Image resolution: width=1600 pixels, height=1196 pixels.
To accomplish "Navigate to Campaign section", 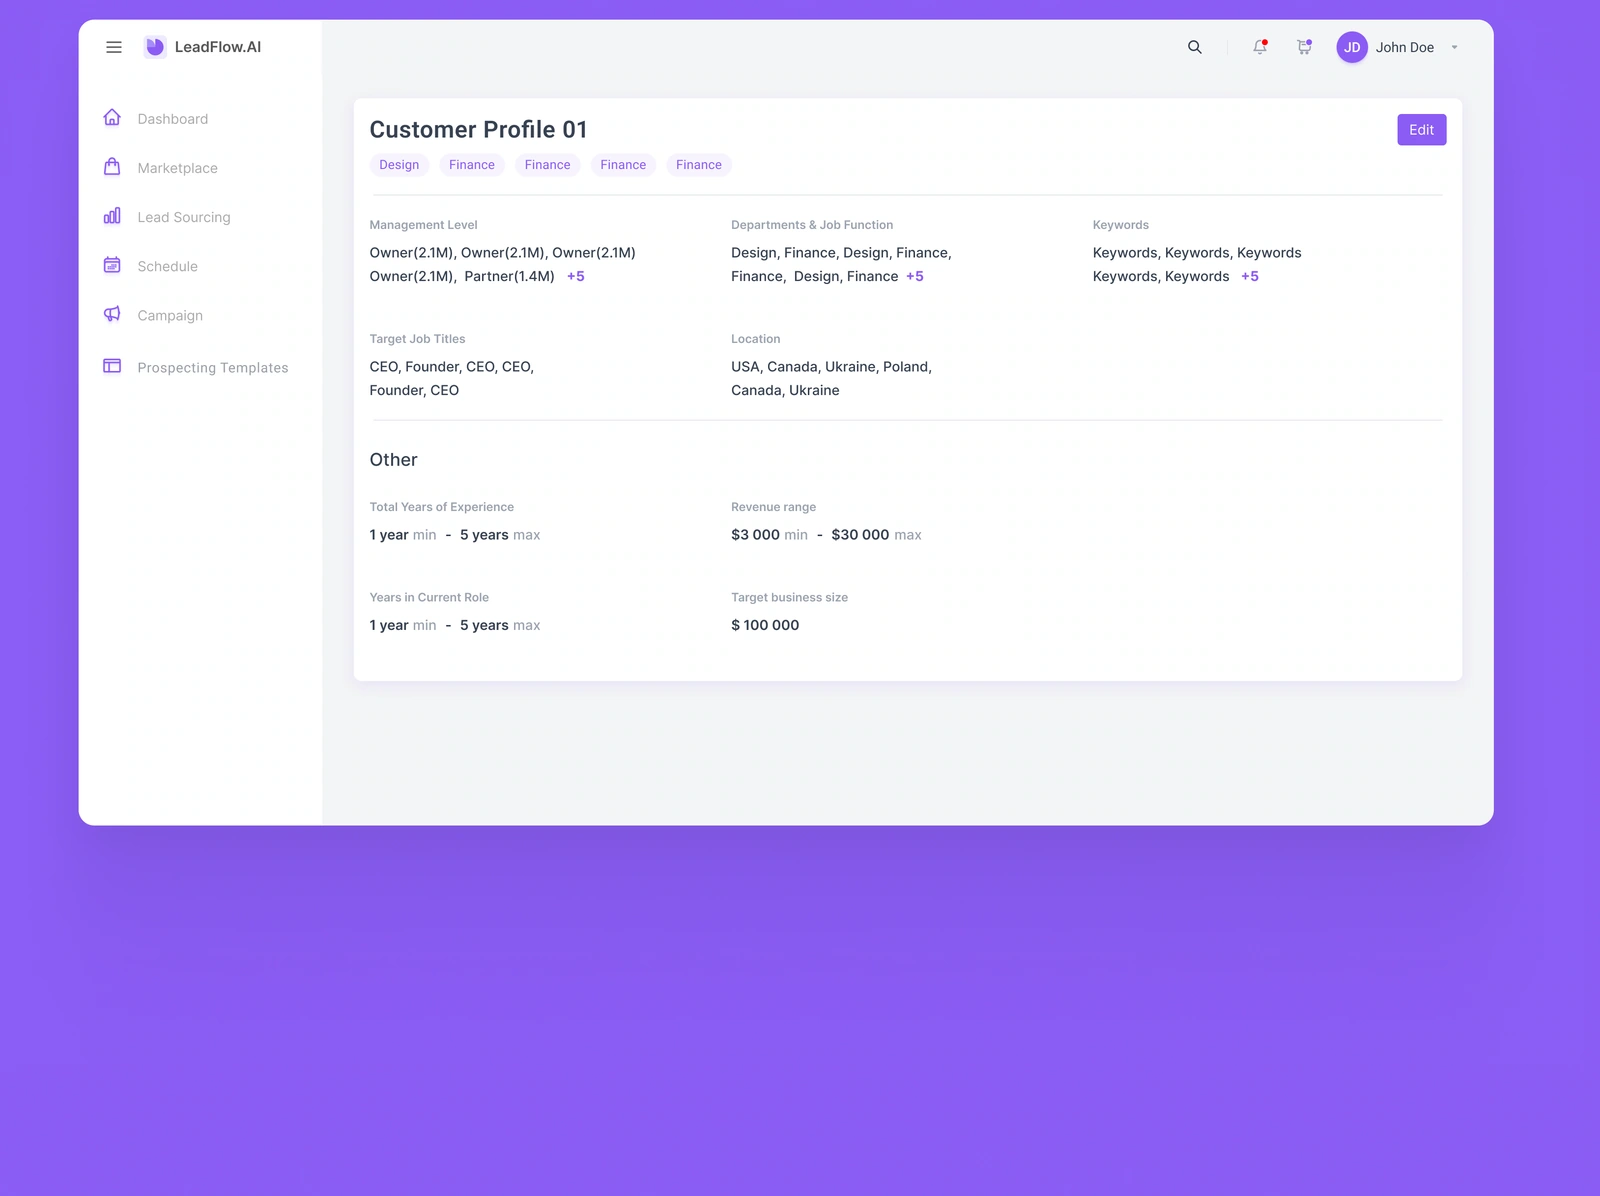I will pyautogui.click(x=170, y=315).
